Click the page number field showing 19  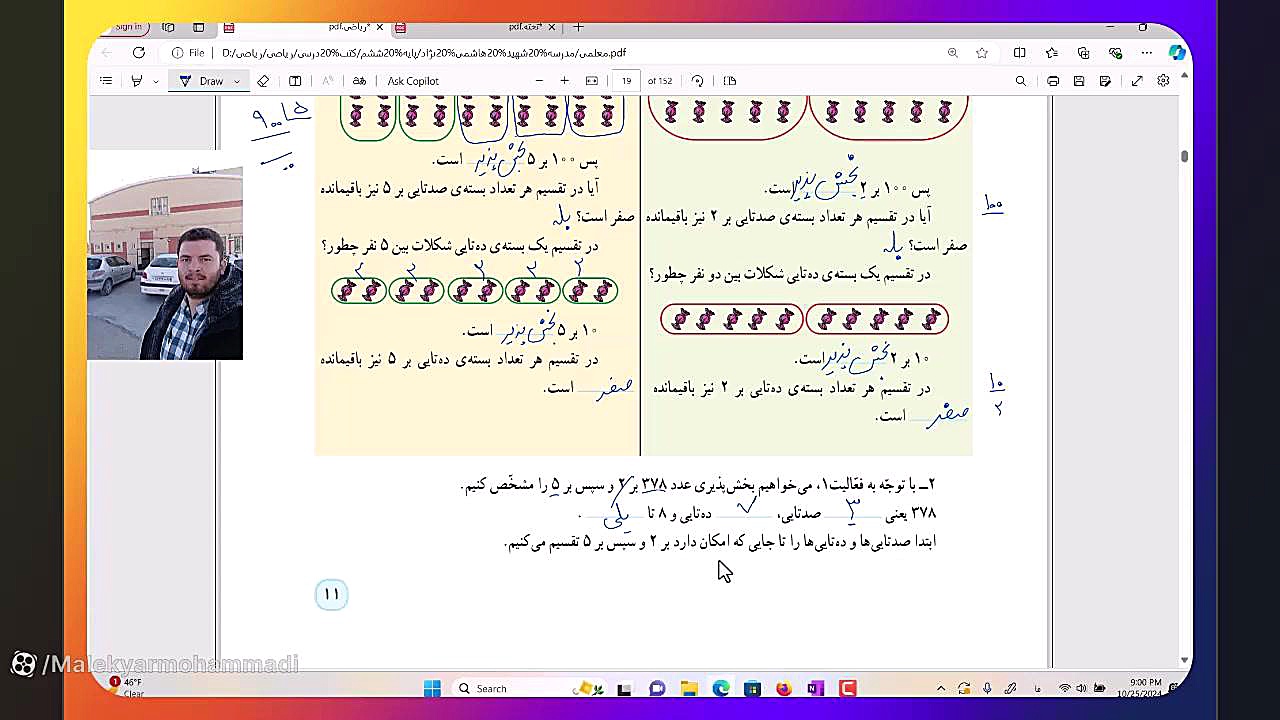pos(626,81)
